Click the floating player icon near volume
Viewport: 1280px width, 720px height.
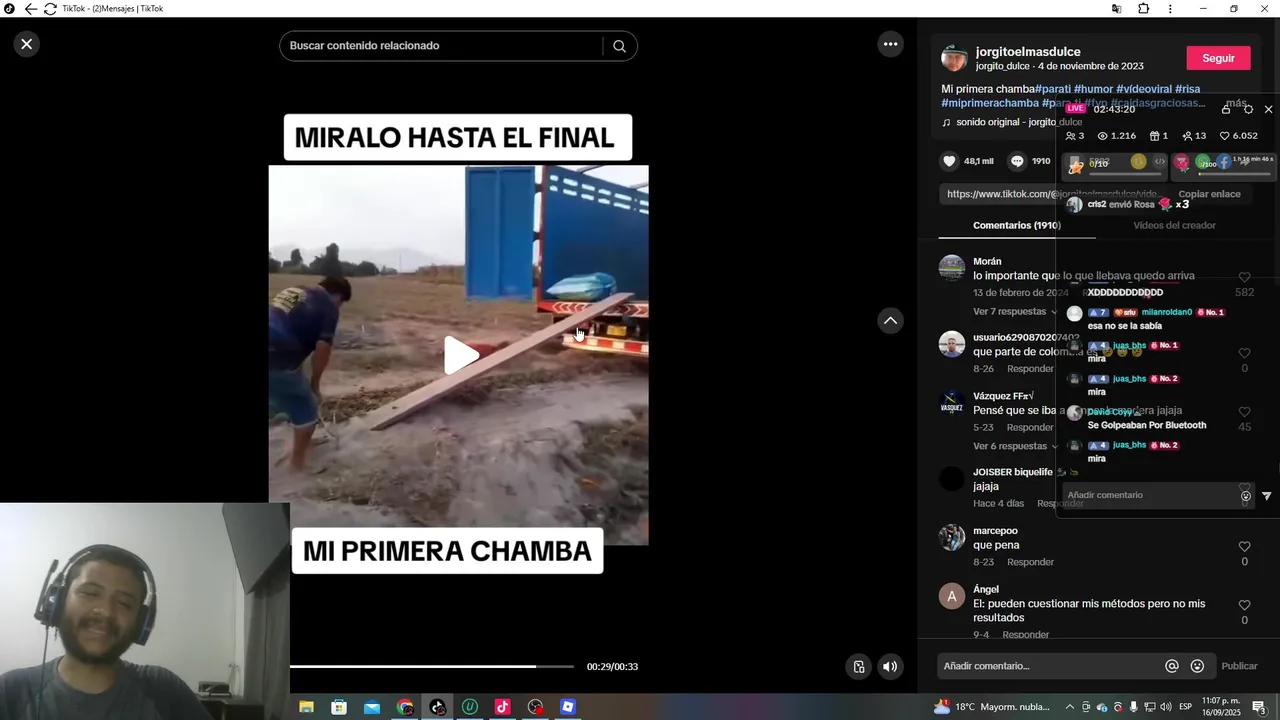(x=858, y=667)
